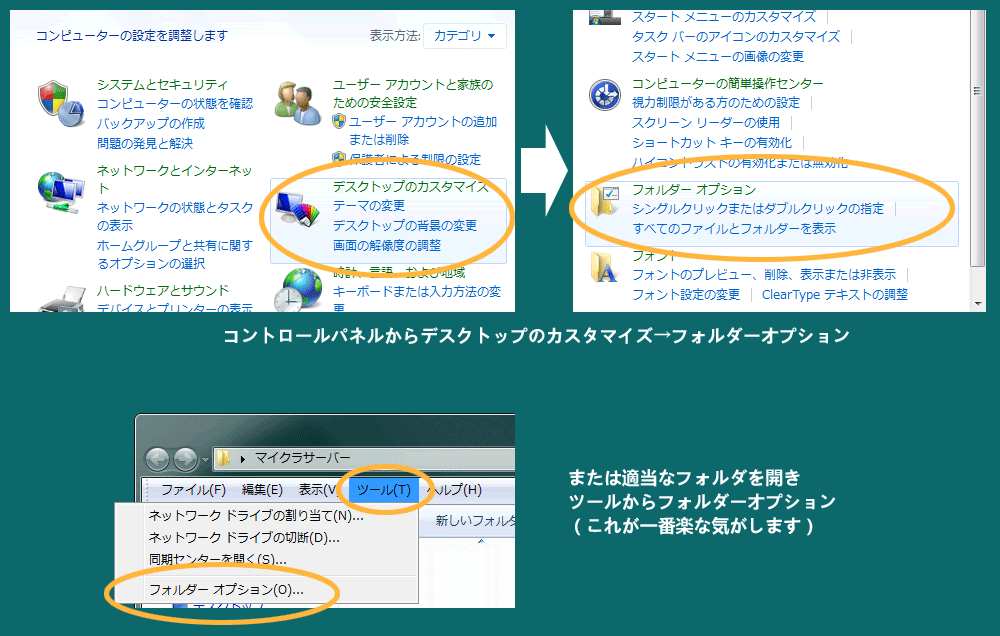This screenshot has height=636, width=1000.
Task: Click the Network and Internet globe icon
Action: [x=61, y=191]
